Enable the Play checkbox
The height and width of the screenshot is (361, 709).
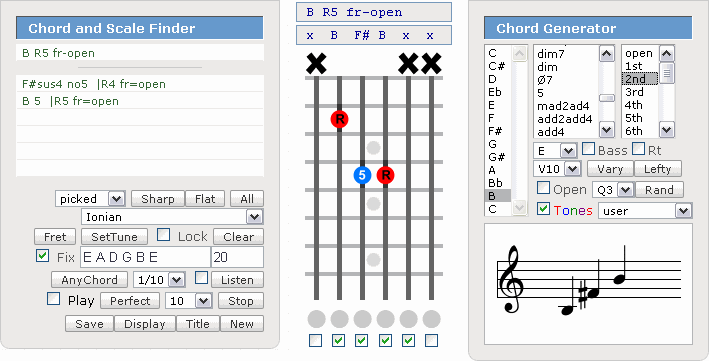pyautogui.click(x=54, y=299)
